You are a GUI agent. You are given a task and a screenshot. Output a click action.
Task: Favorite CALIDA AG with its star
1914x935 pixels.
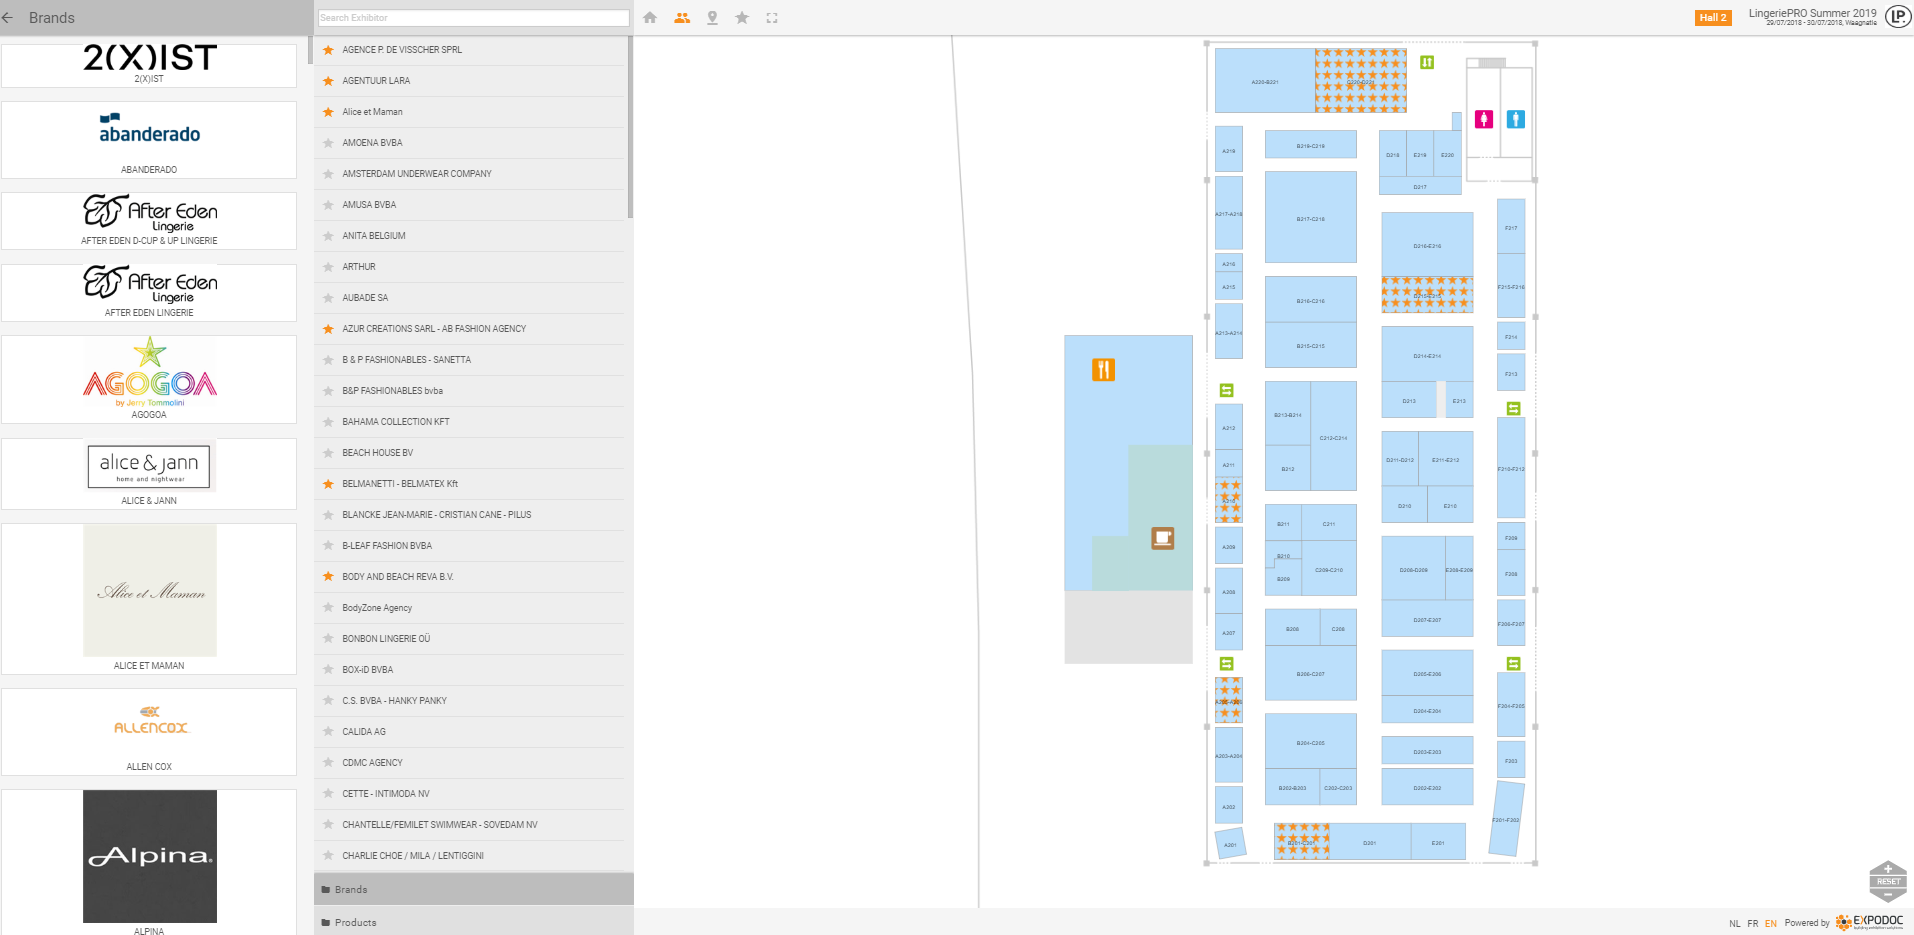click(x=328, y=732)
